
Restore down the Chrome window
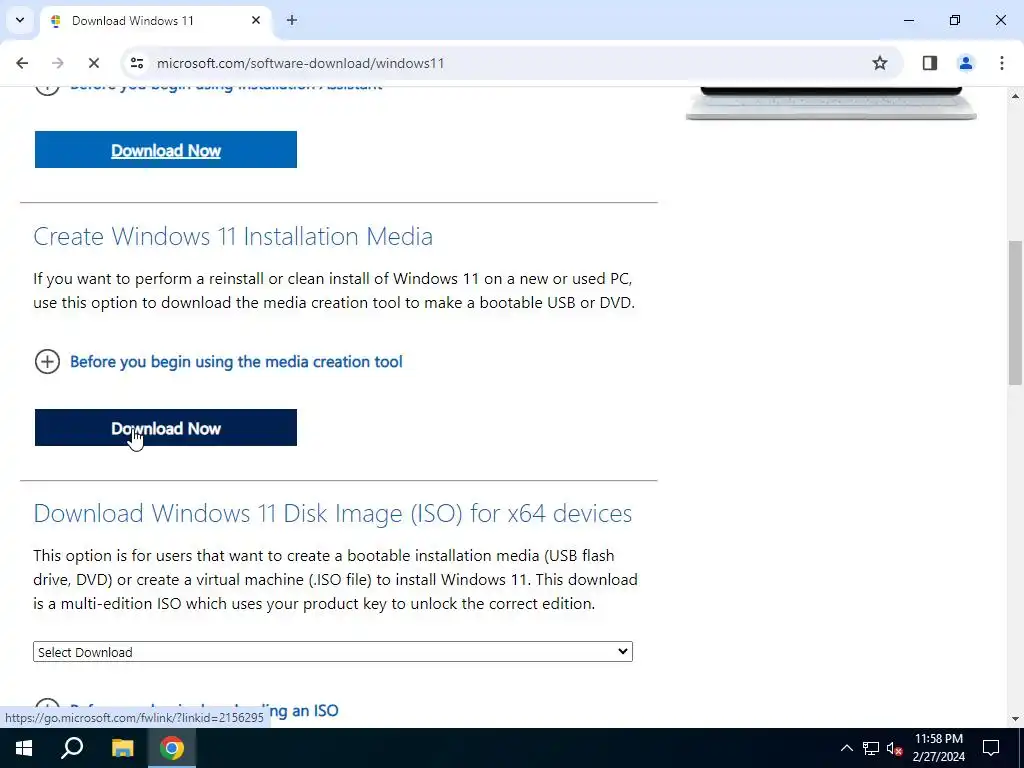click(x=955, y=20)
